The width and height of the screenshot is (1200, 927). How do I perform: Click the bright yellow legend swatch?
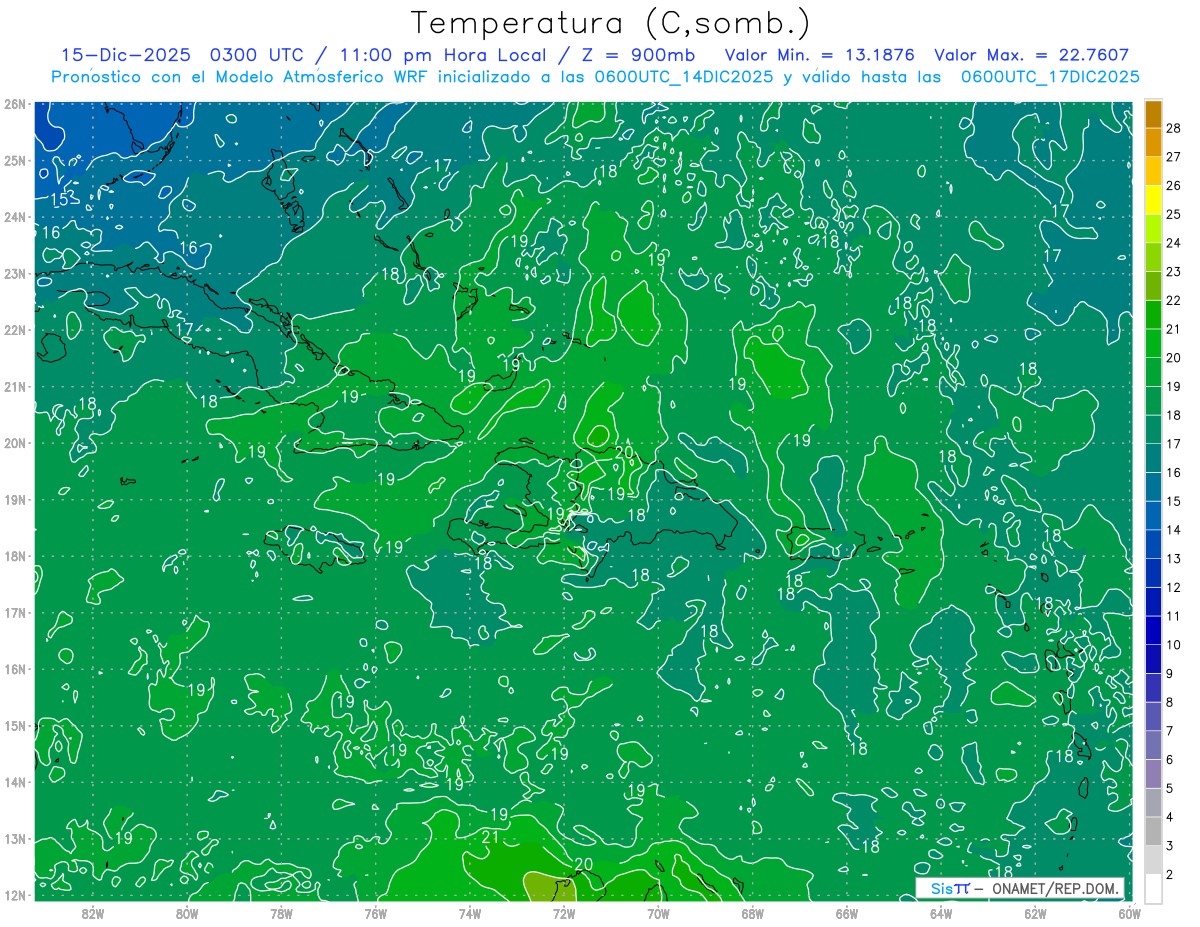pos(1153,200)
